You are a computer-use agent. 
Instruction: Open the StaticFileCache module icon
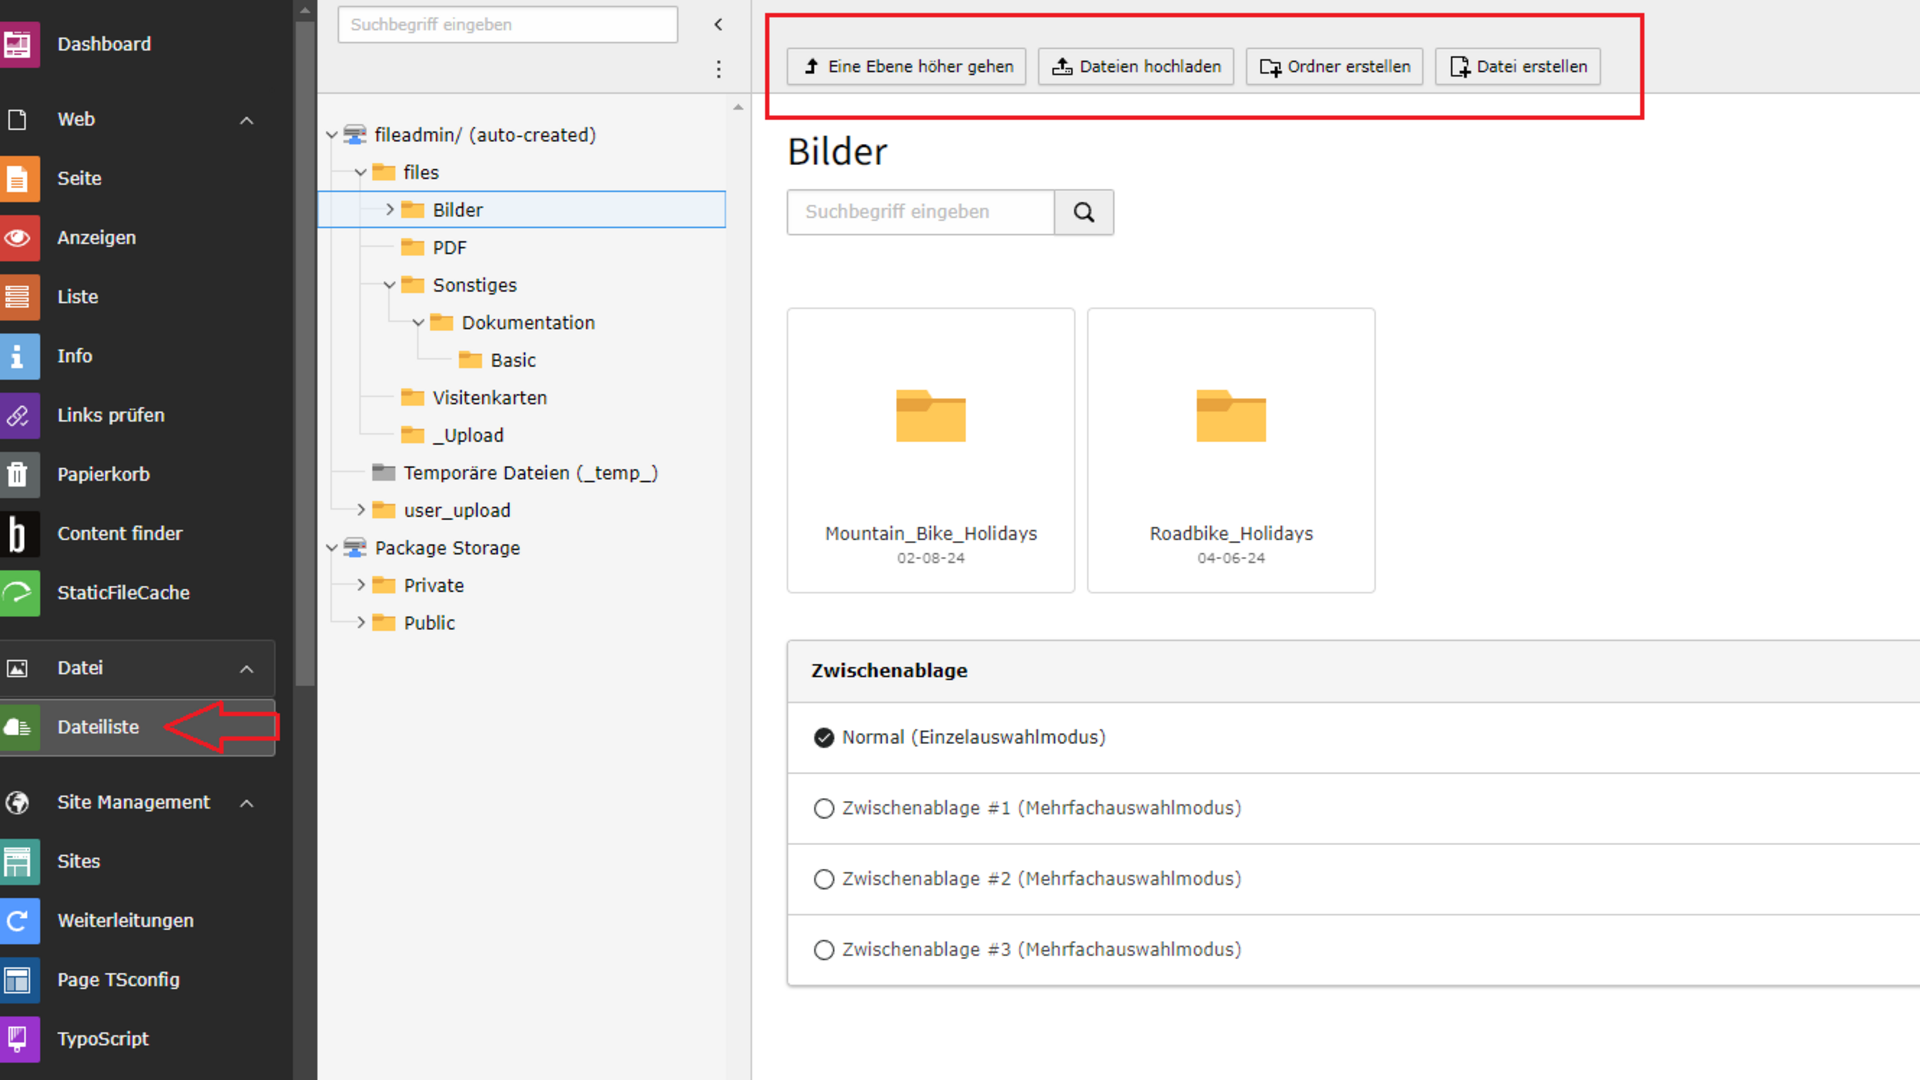pyautogui.click(x=18, y=593)
